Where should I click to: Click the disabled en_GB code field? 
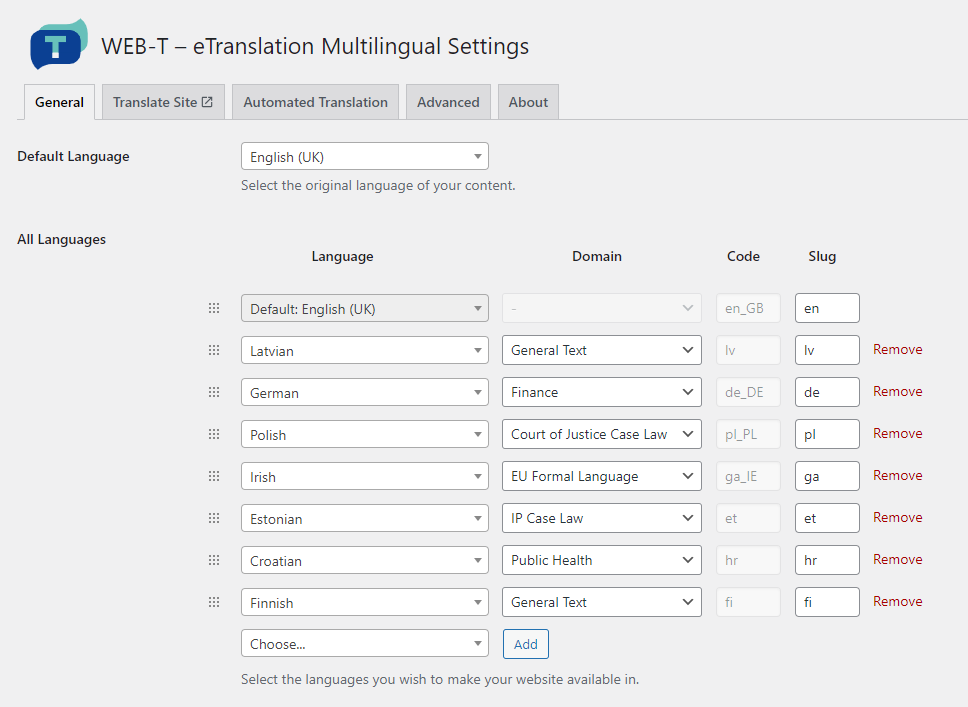[748, 308]
